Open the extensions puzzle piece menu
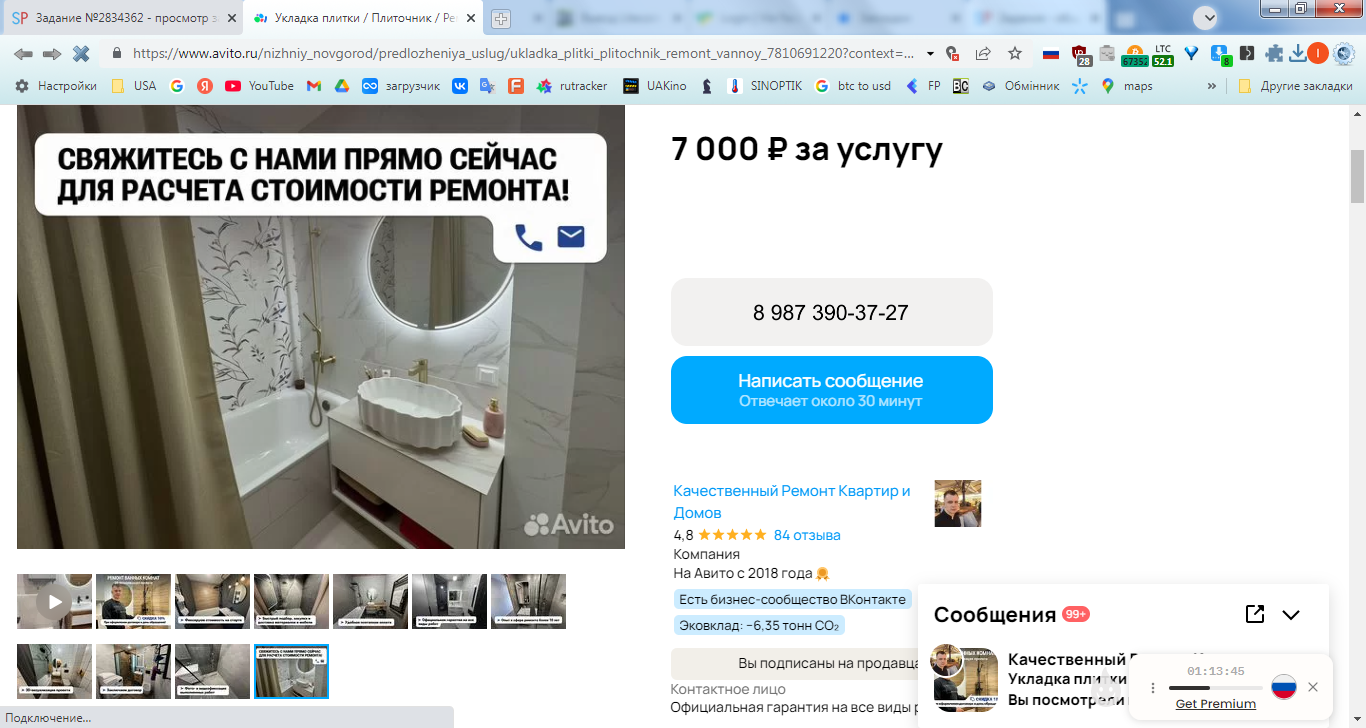 (x=1274, y=54)
